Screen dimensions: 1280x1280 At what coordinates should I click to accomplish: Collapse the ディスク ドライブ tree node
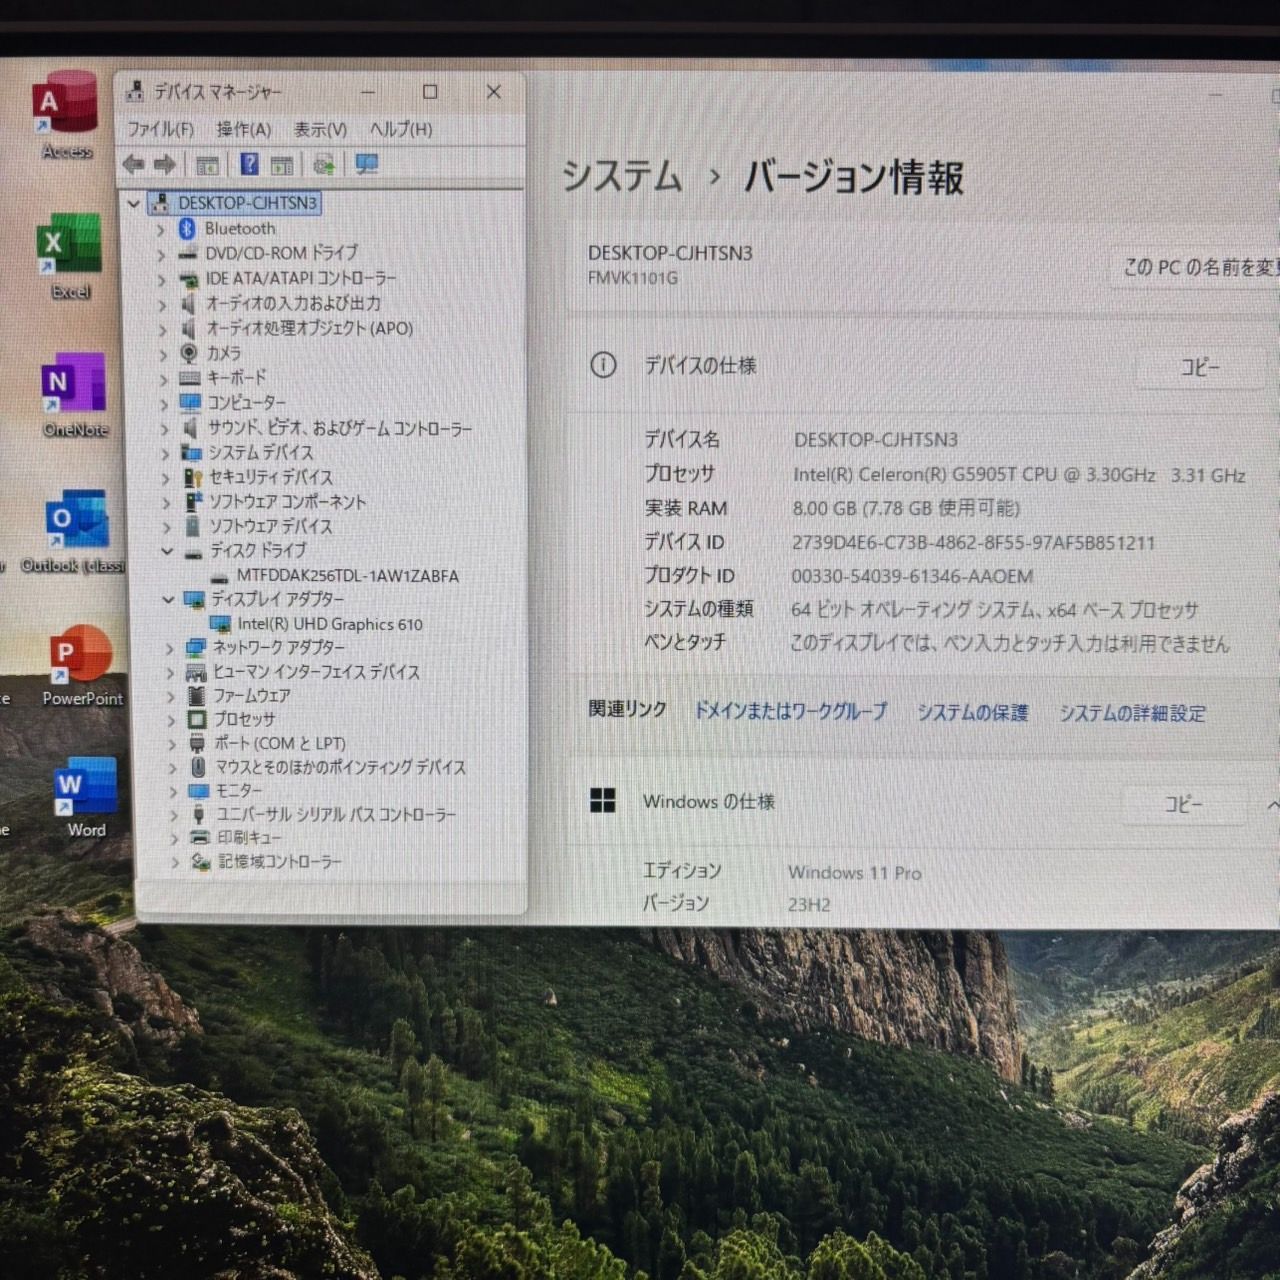click(x=167, y=551)
